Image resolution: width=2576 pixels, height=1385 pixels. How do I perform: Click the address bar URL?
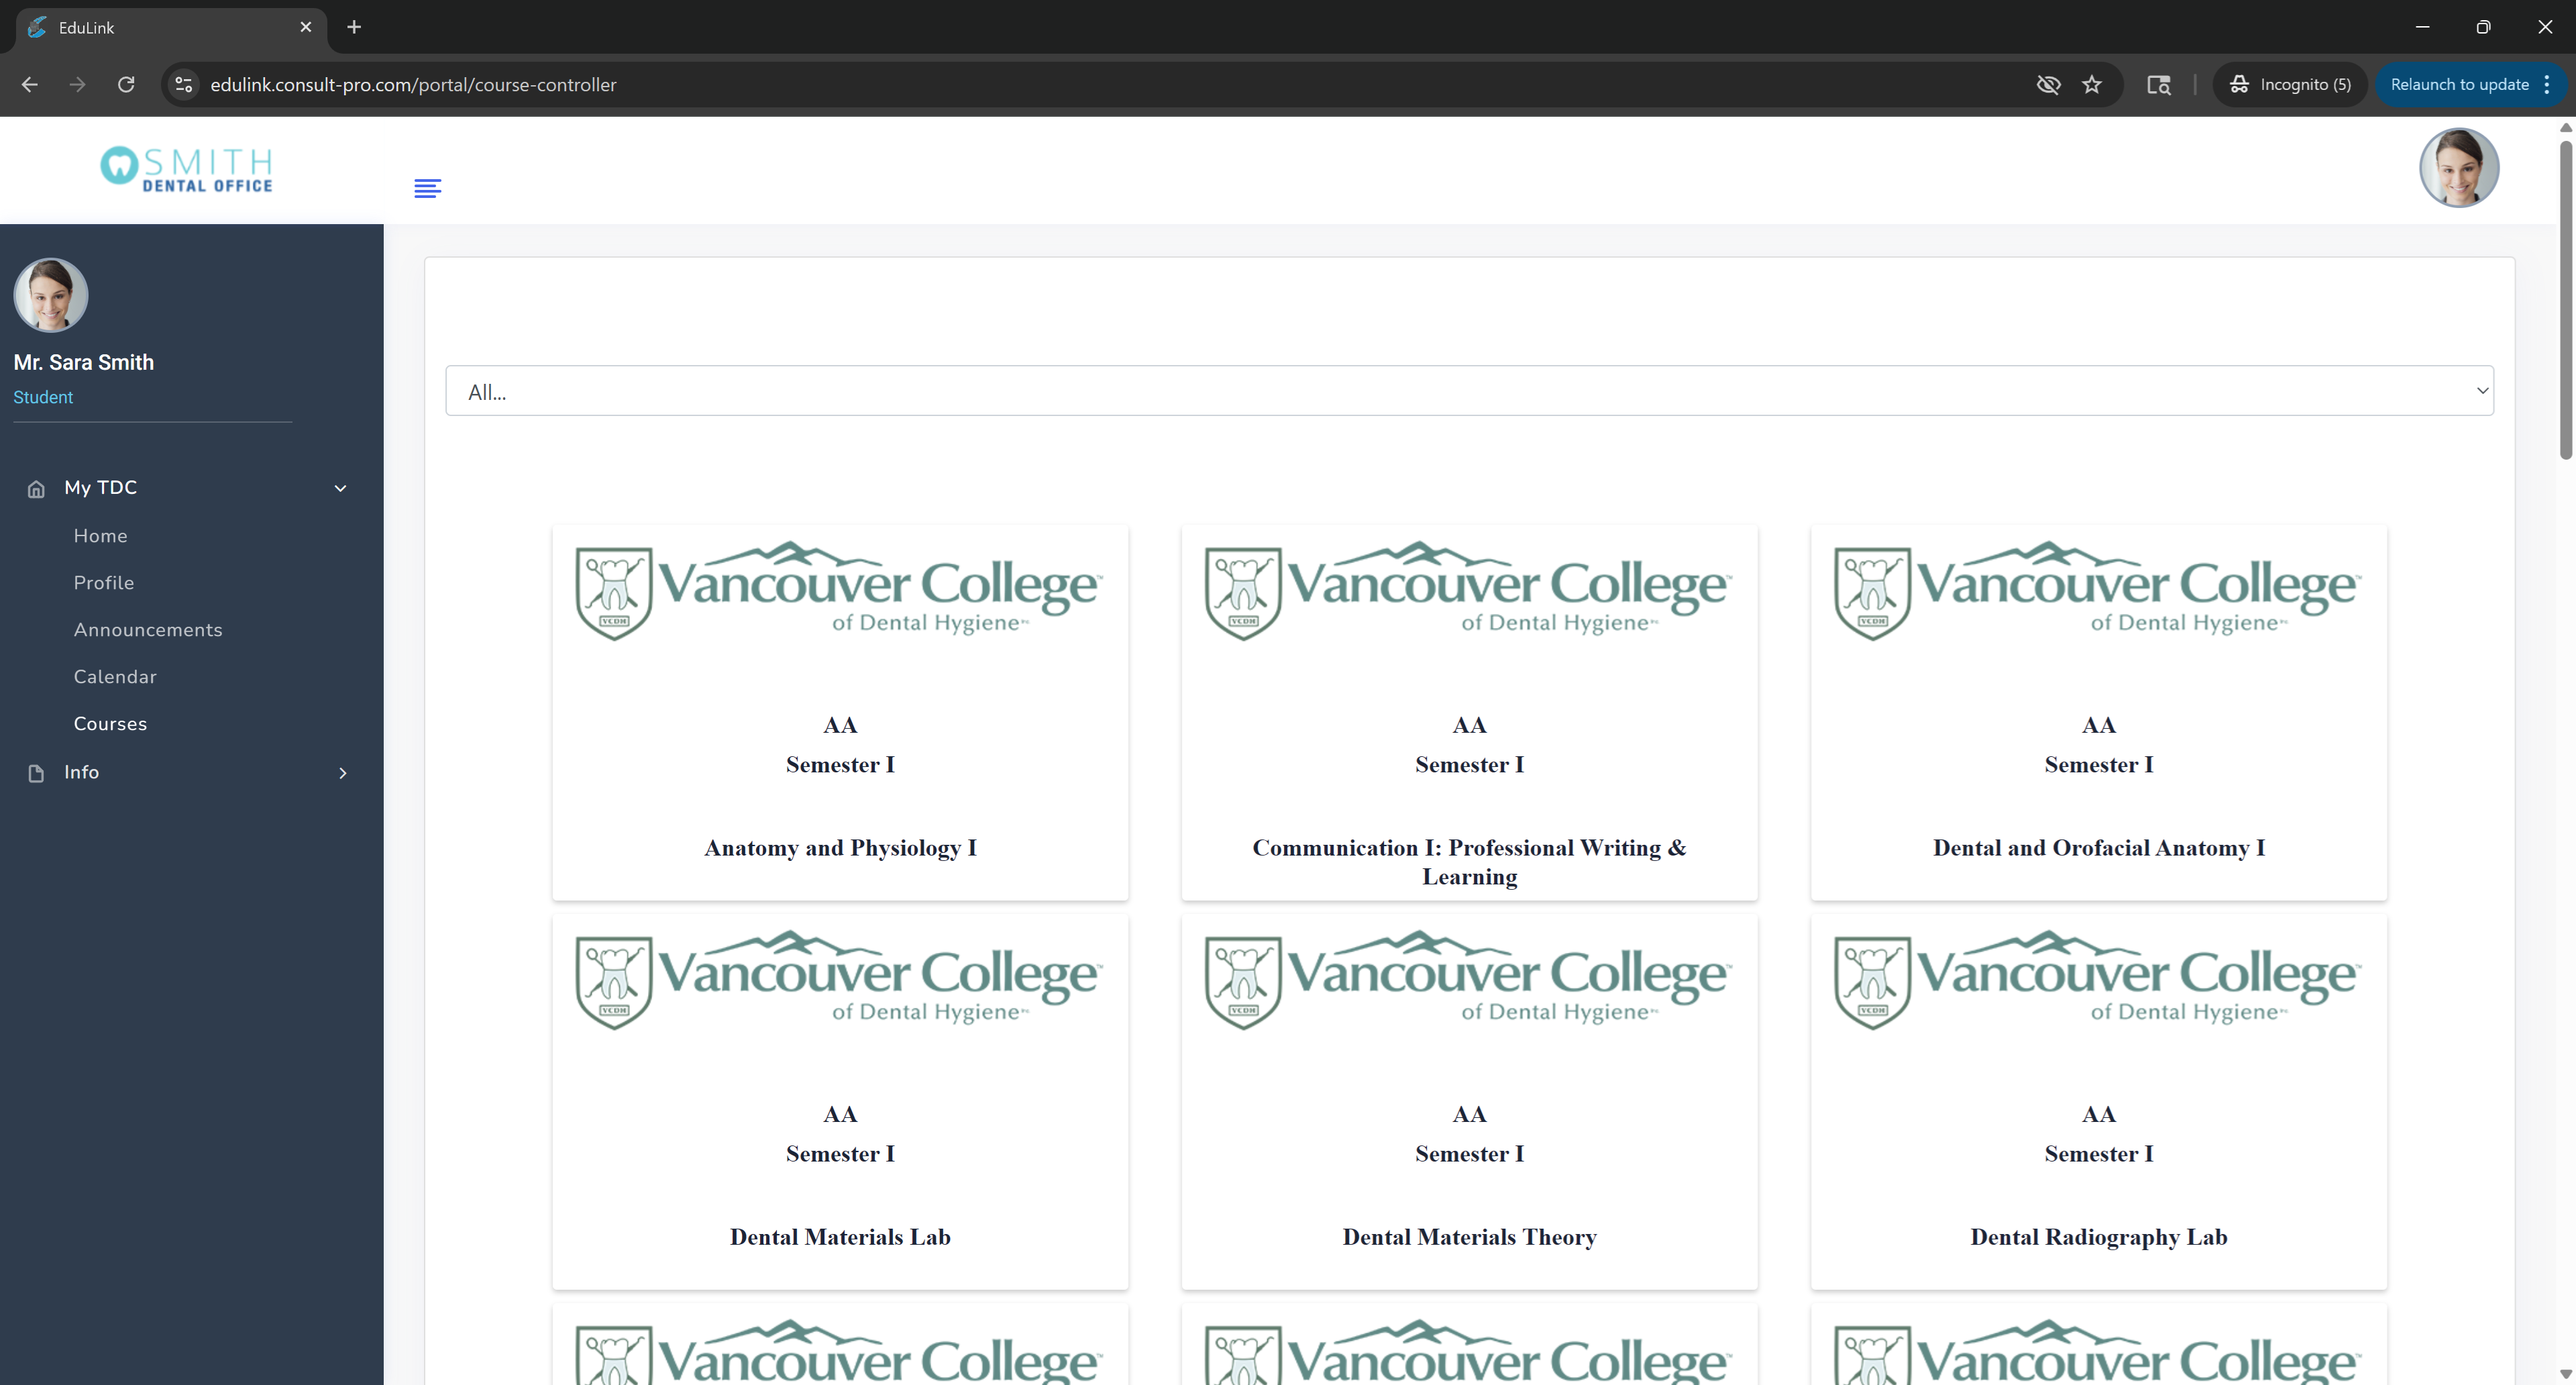click(413, 85)
